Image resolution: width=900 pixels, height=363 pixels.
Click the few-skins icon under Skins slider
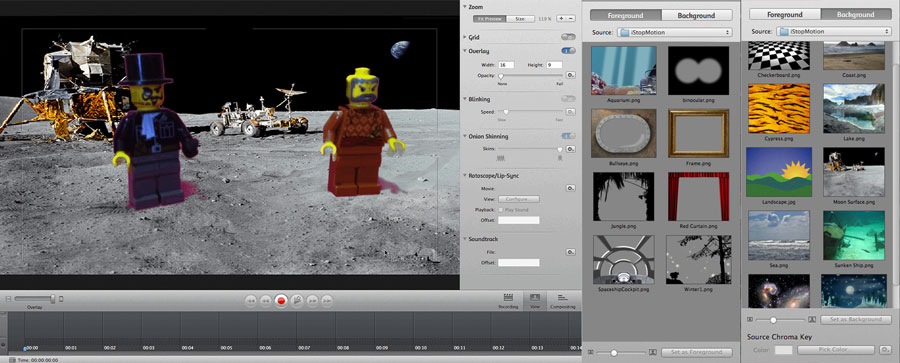(501, 157)
